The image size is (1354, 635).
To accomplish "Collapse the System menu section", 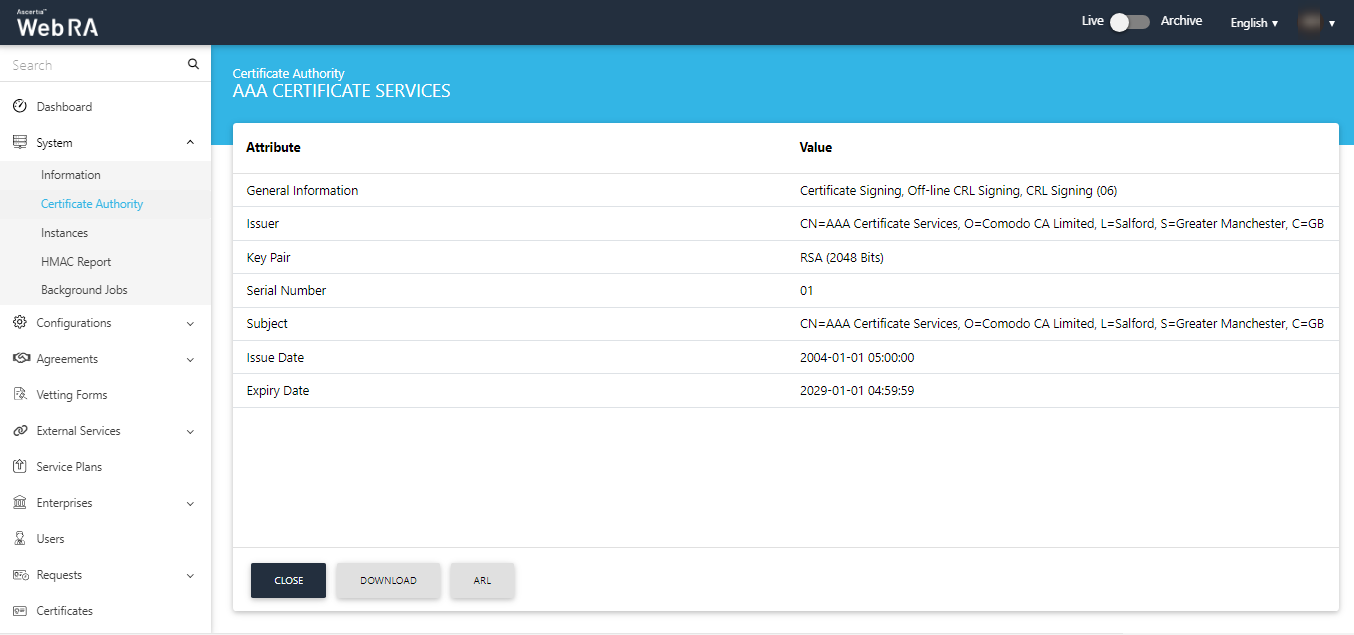I will point(190,142).
